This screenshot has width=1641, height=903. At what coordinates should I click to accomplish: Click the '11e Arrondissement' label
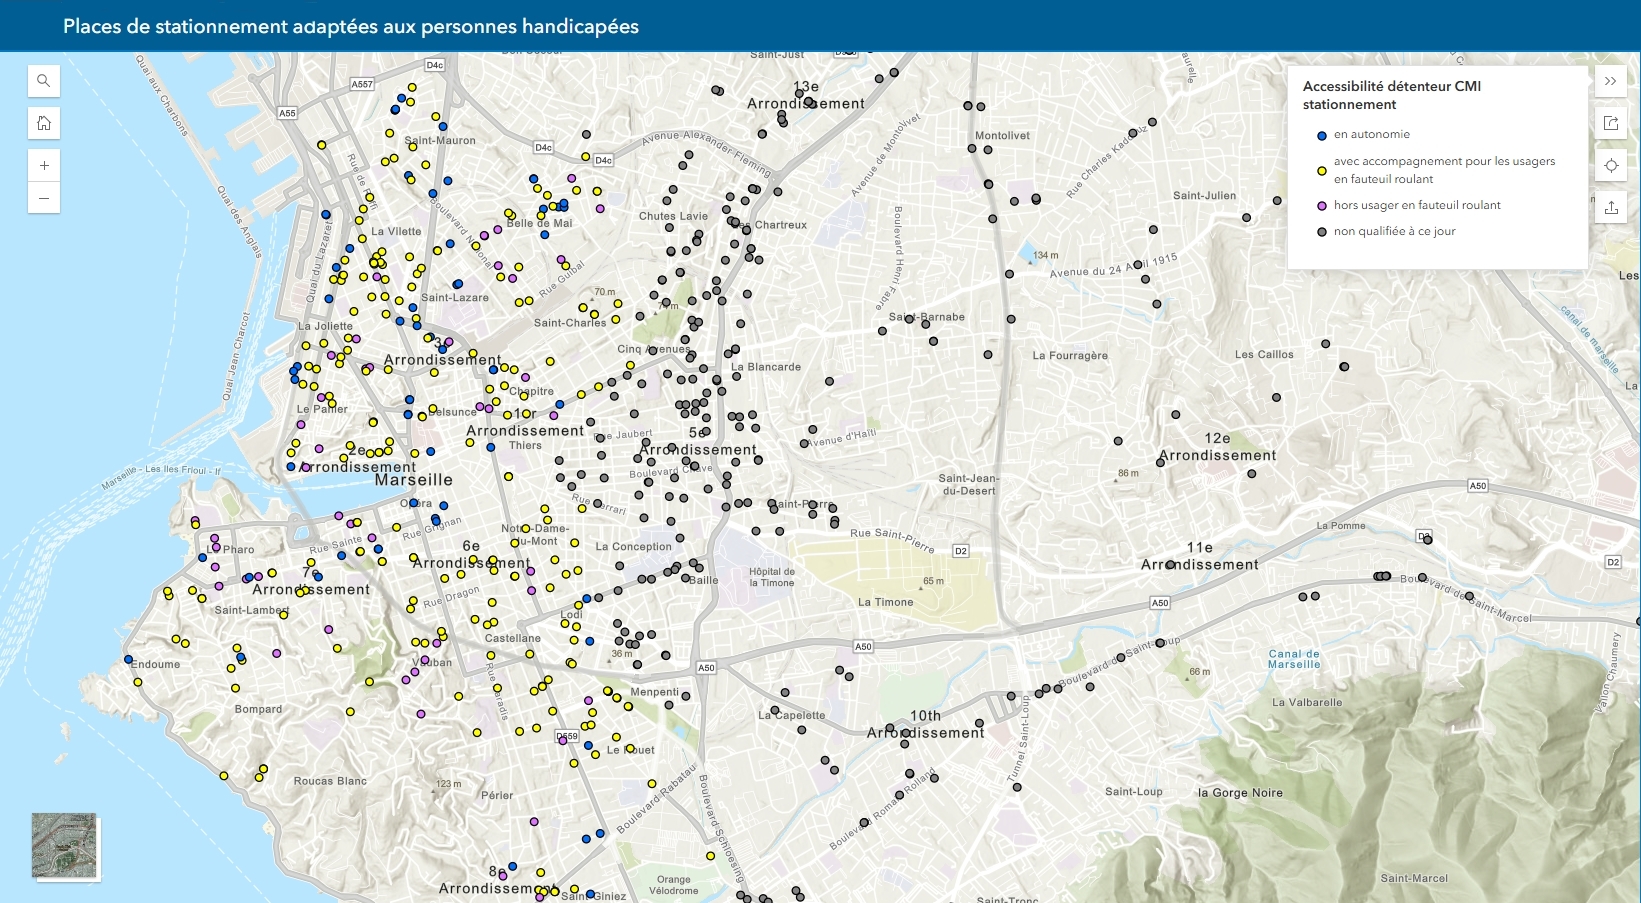(1200, 556)
